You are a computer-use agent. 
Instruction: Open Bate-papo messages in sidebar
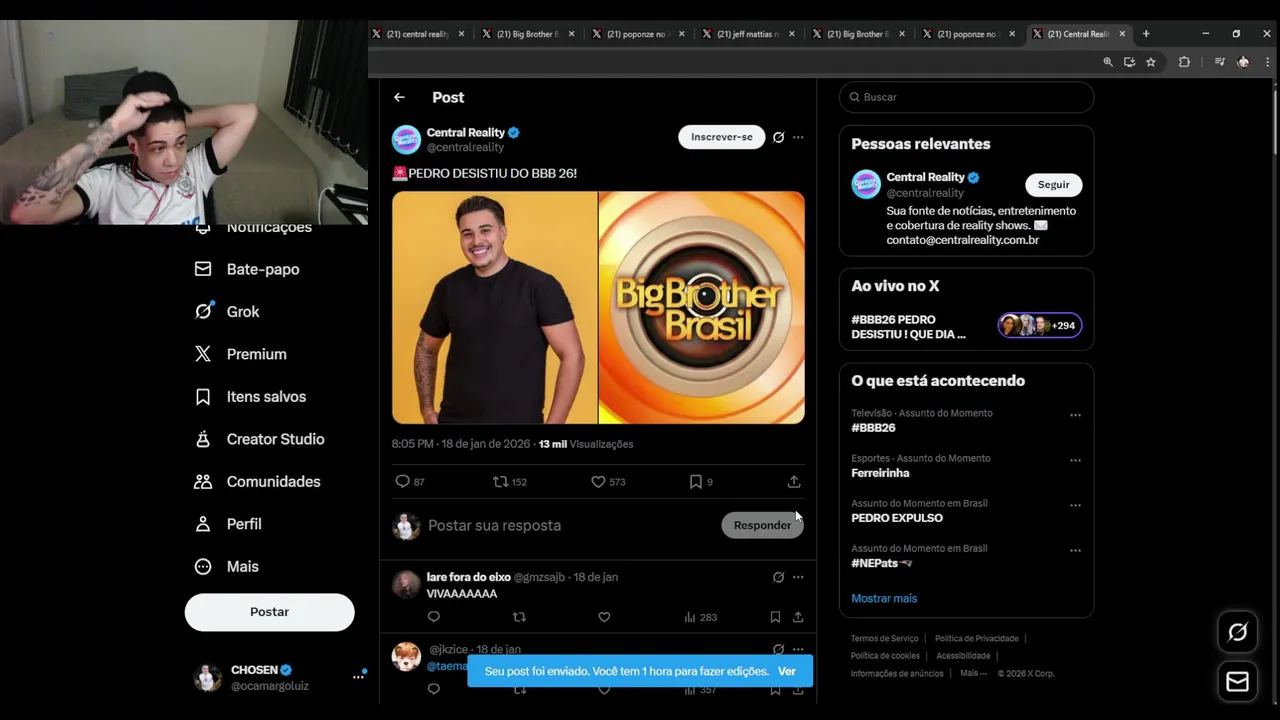pos(247,269)
